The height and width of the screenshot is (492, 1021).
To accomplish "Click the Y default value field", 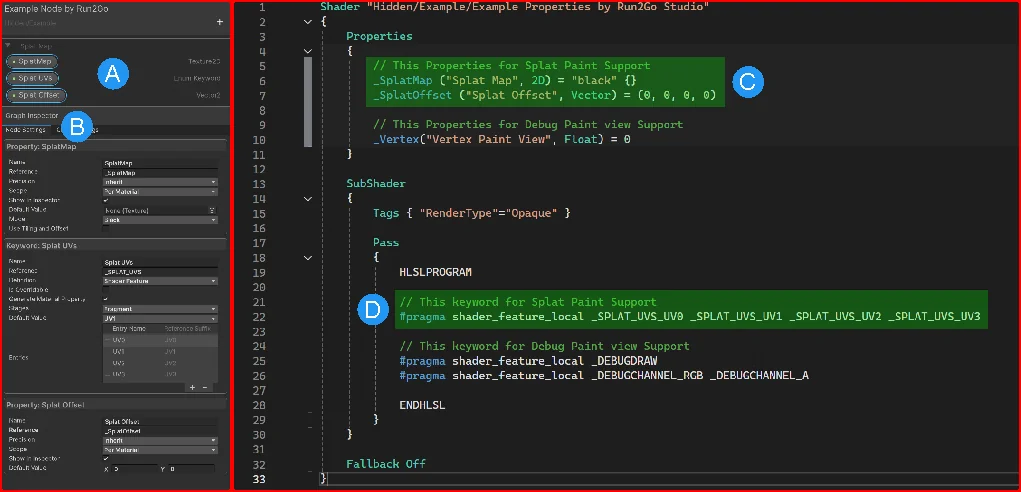I will (191, 469).
